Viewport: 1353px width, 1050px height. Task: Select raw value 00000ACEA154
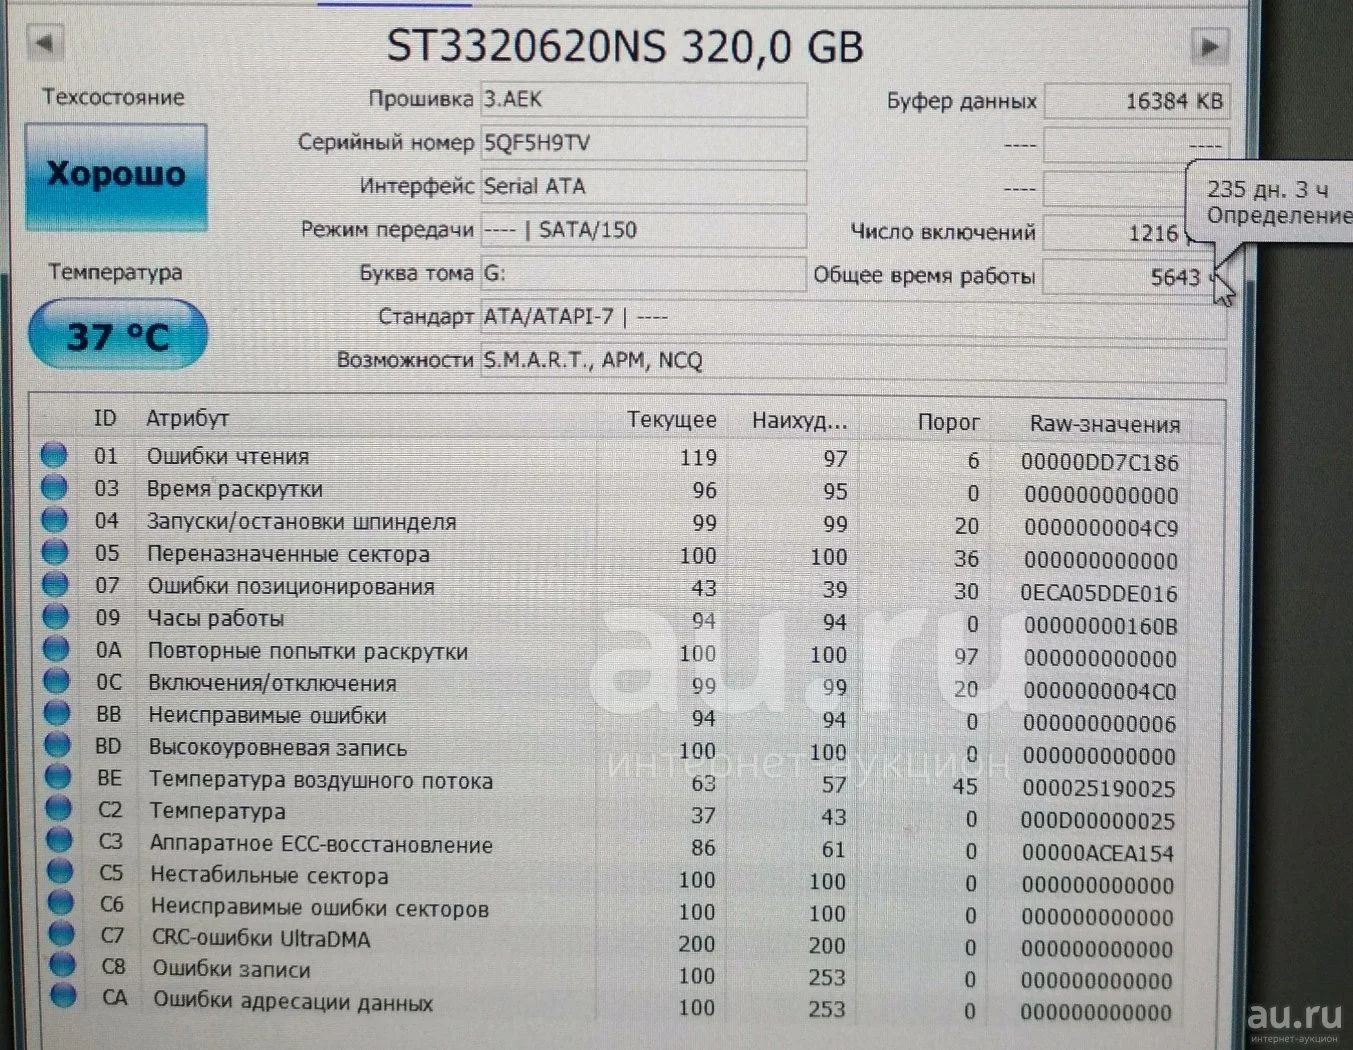[1098, 853]
